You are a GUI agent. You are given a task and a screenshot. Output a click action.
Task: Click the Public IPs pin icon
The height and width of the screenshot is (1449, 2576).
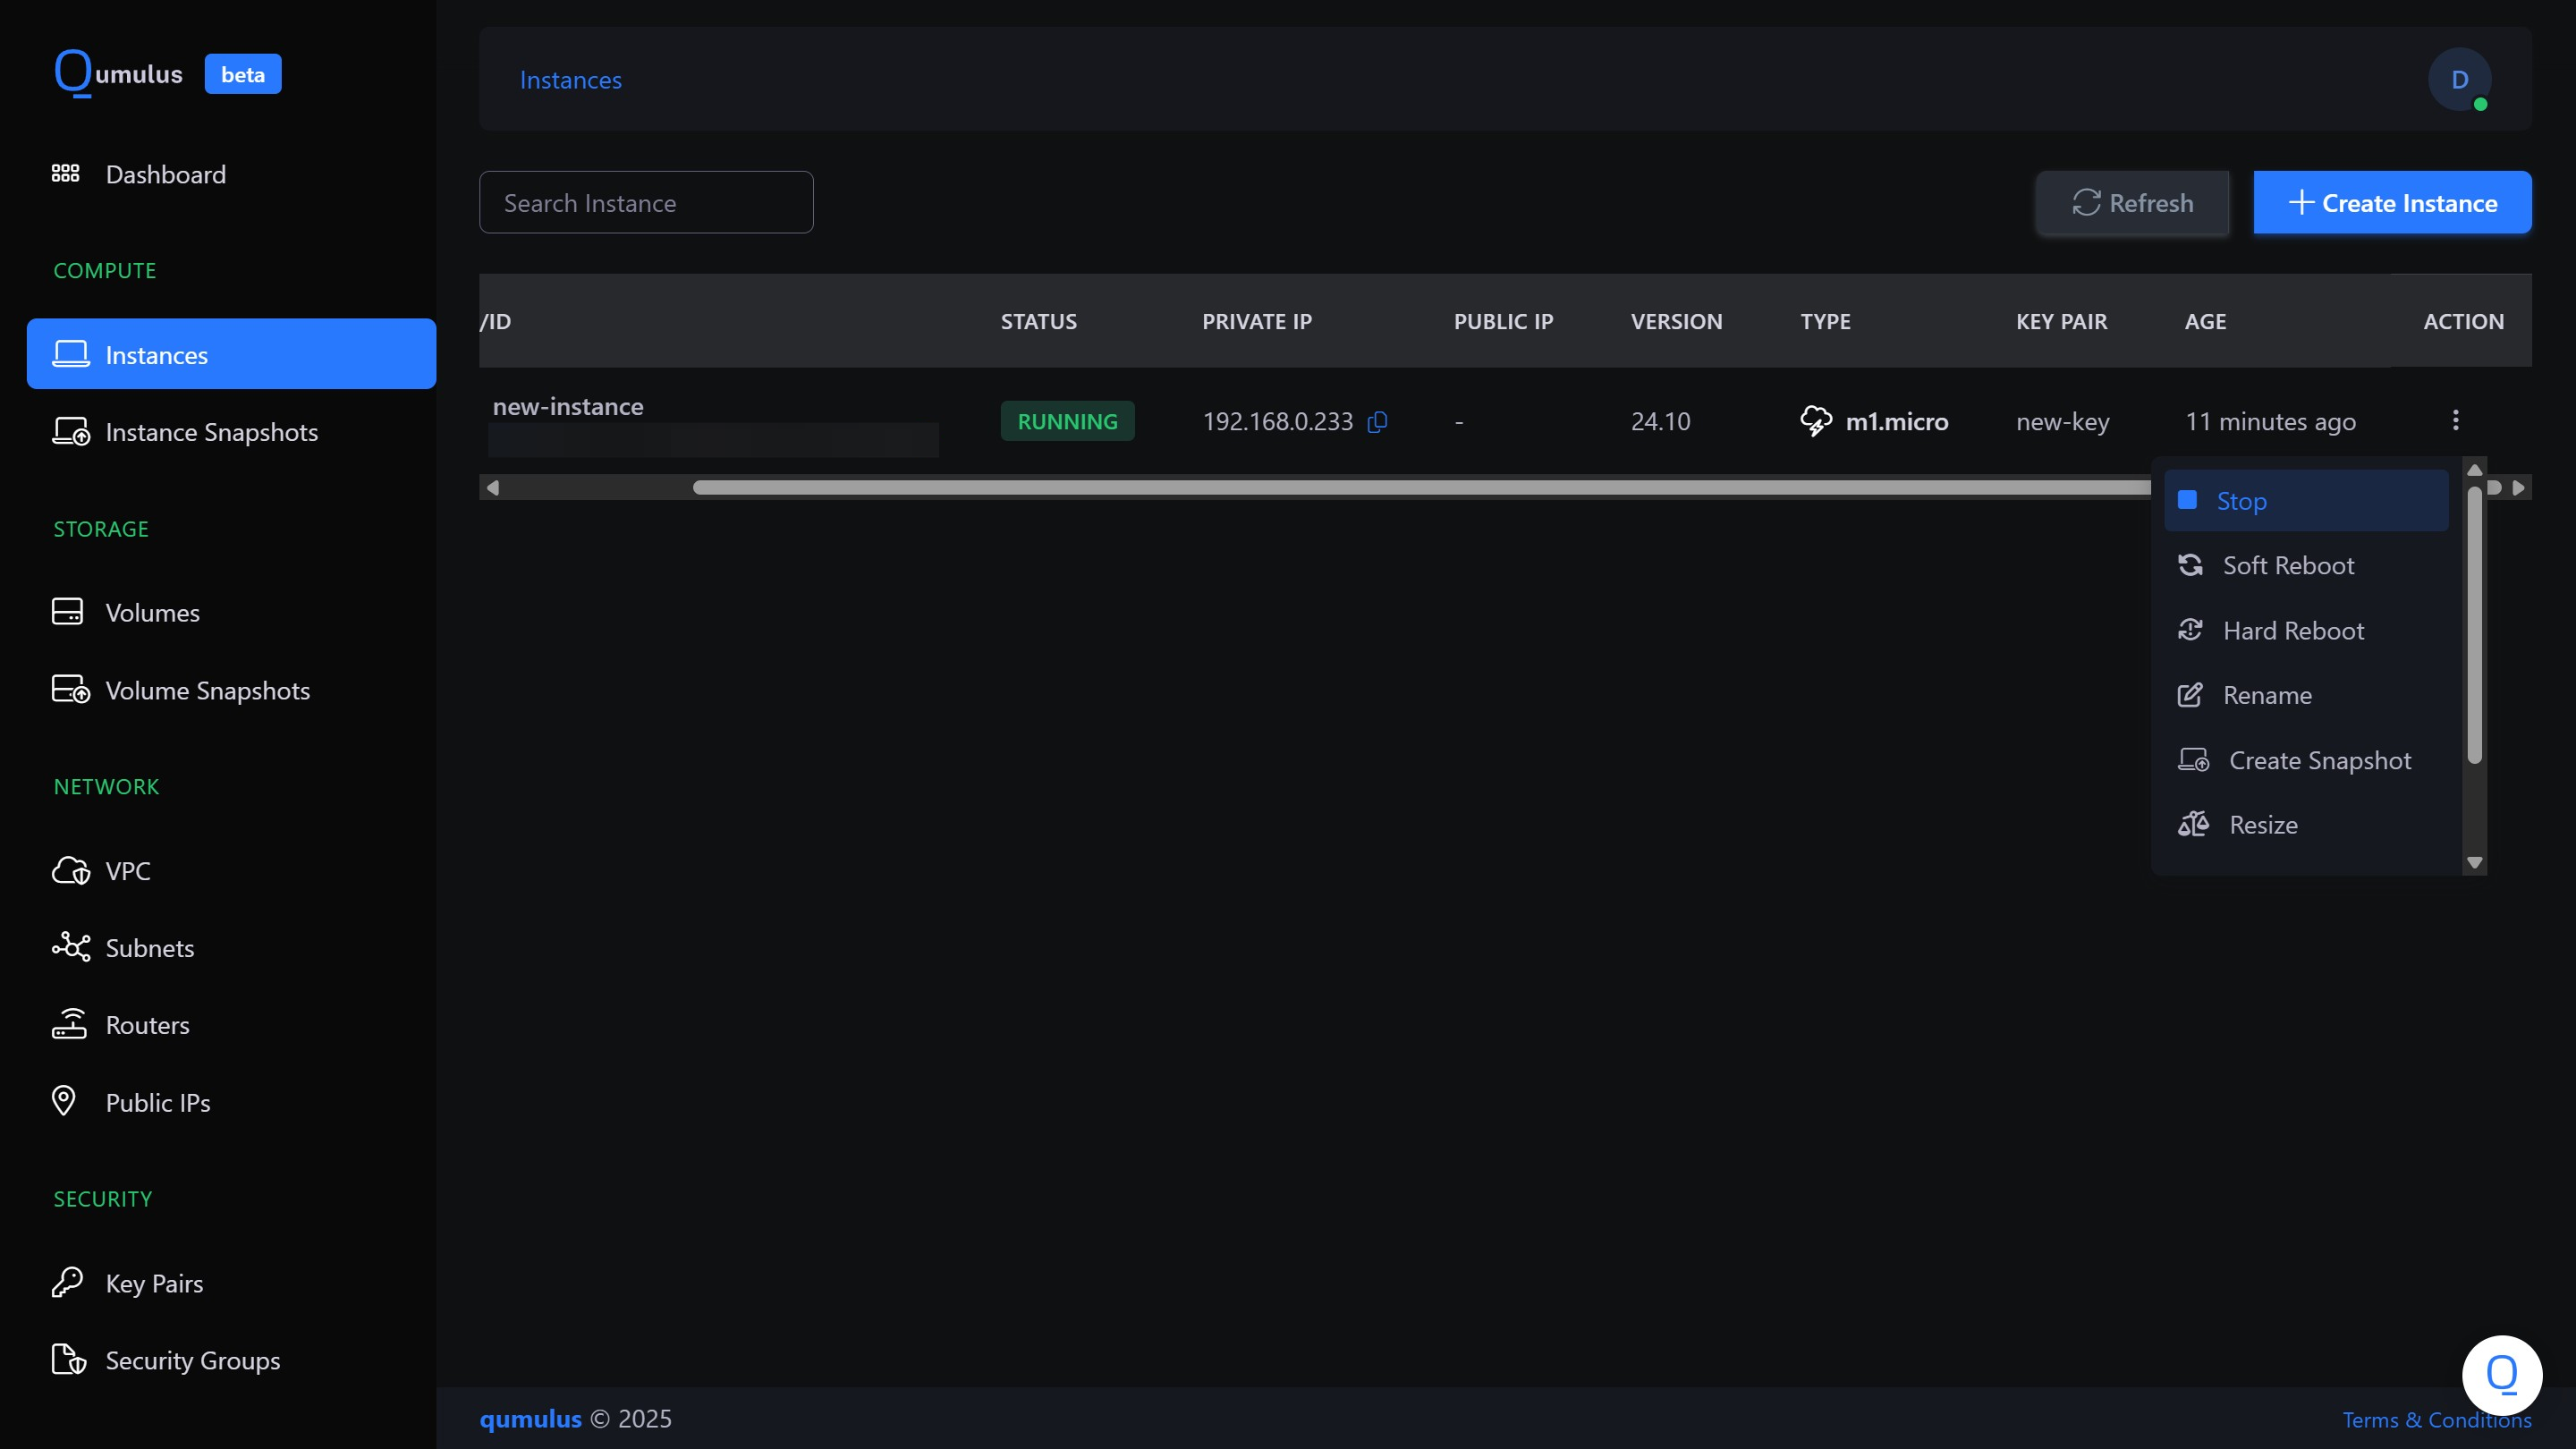[x=63, y=1101]
